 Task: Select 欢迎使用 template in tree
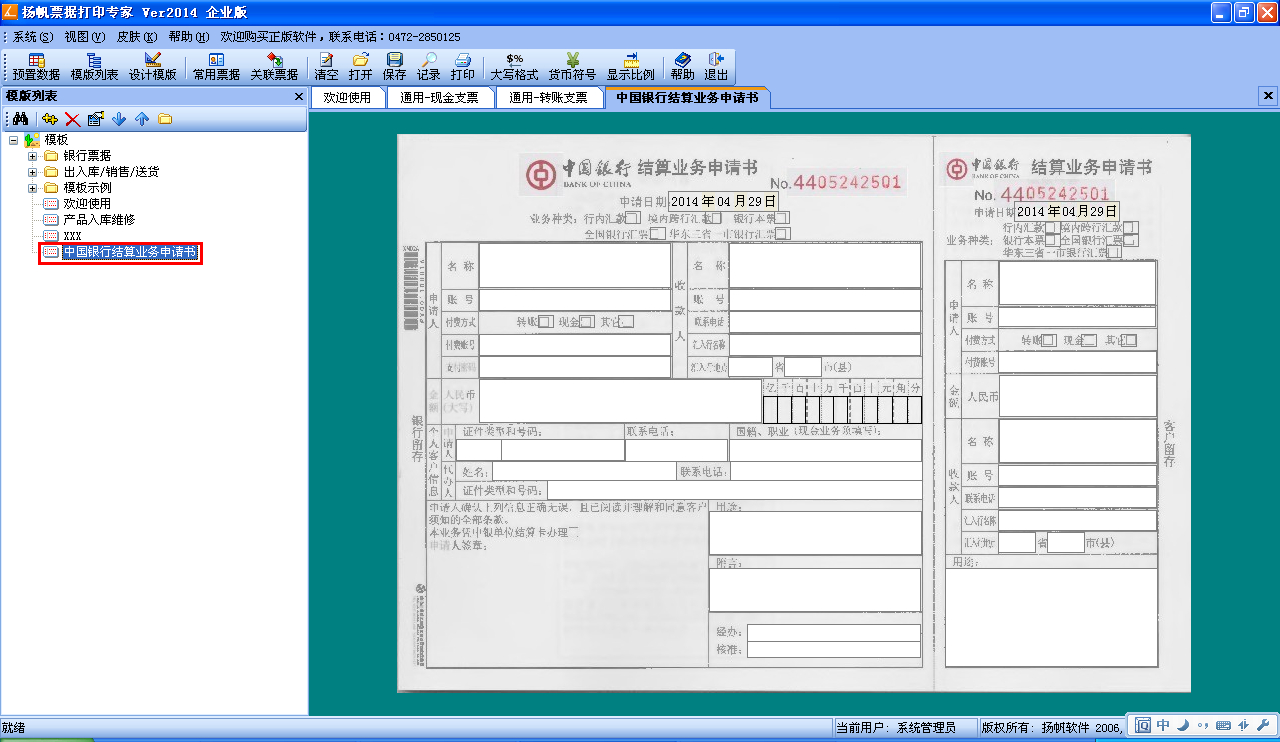[87, 204]
